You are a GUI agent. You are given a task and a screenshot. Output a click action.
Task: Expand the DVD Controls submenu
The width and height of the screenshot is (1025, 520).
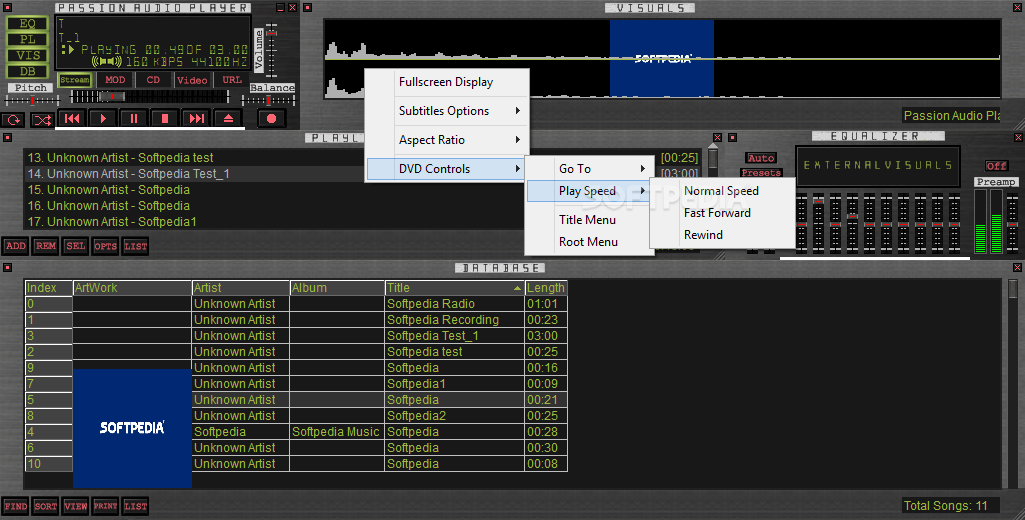click(446, 169)
